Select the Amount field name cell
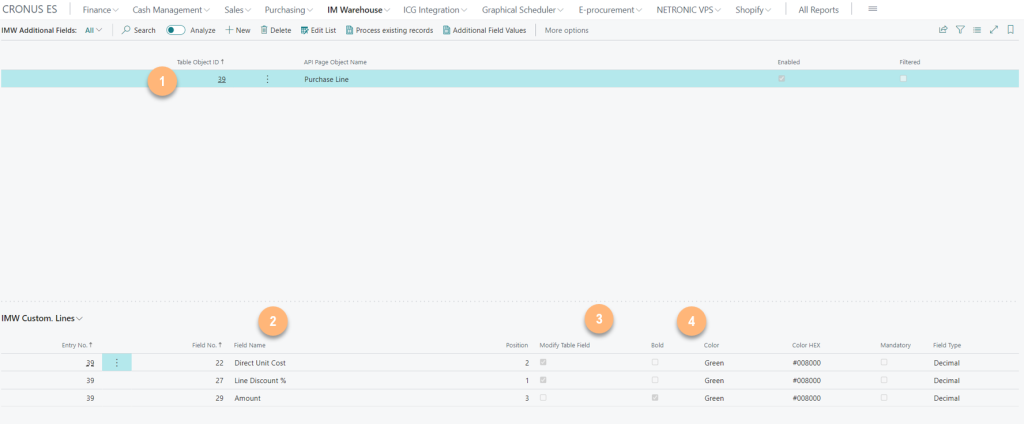Viewport: 1024px width, 424px height. [248, 398]
